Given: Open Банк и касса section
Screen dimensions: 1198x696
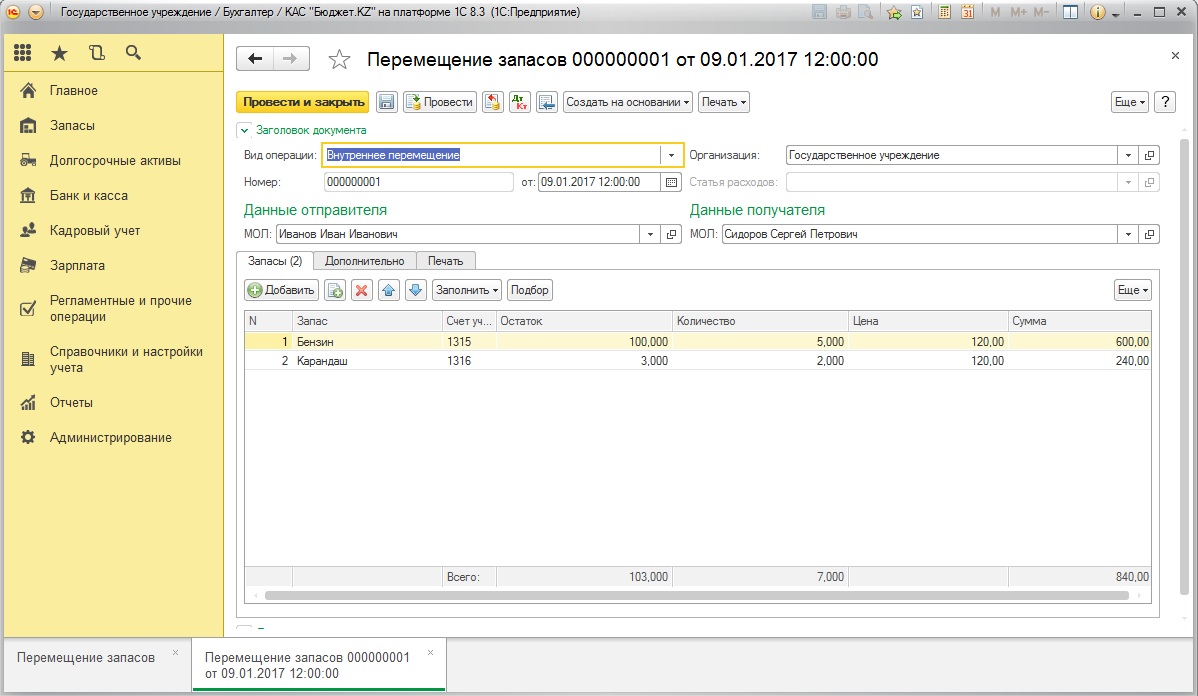Looking at the screenshot, I should point(89,196).
